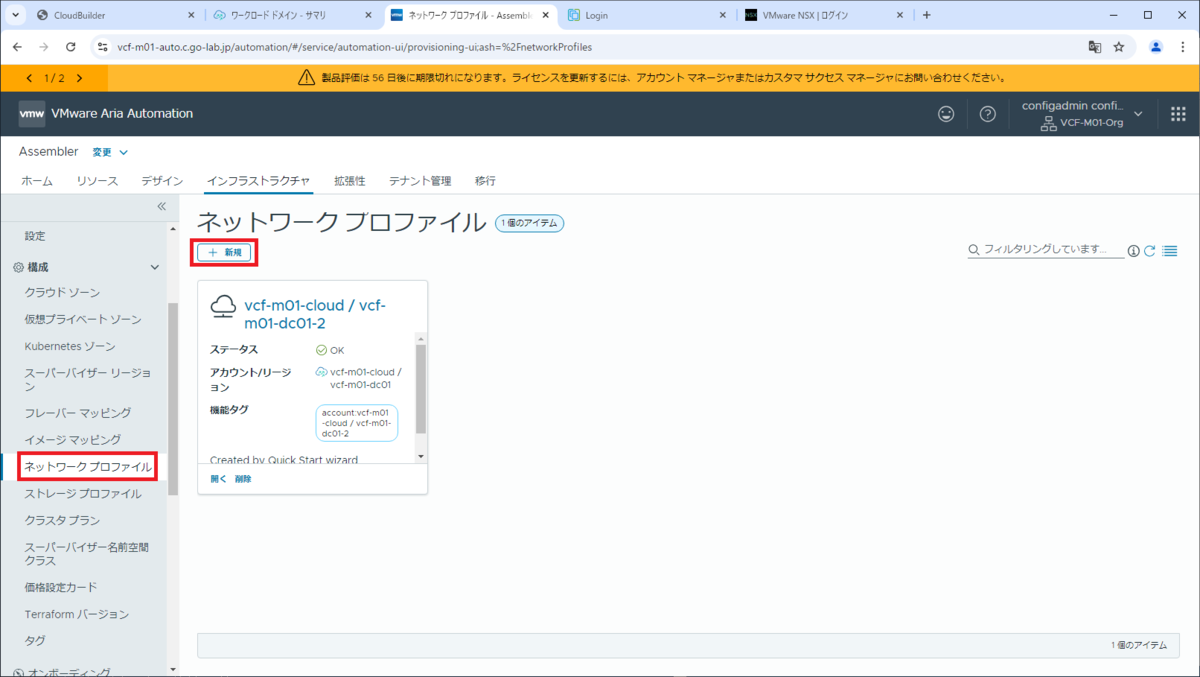Viewport: 1200px width, 677px height.
Task: Bookmark this page with the star icon
Action: click(1119, 47)
